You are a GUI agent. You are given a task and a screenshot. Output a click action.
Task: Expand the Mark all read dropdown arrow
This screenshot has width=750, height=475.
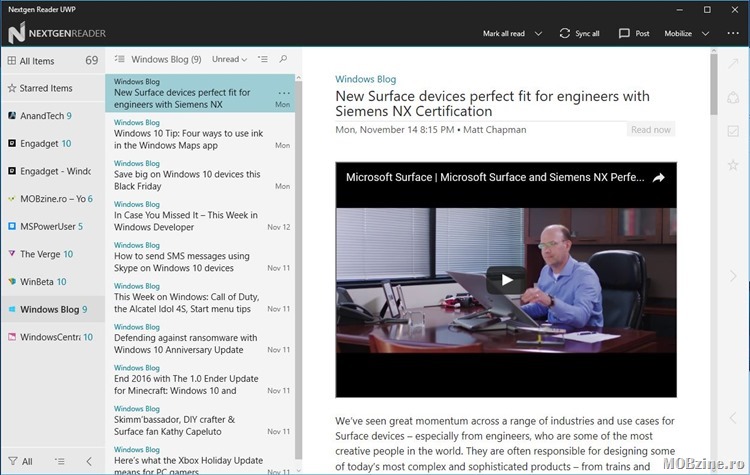pyautogui.click(x=538, y=33)
